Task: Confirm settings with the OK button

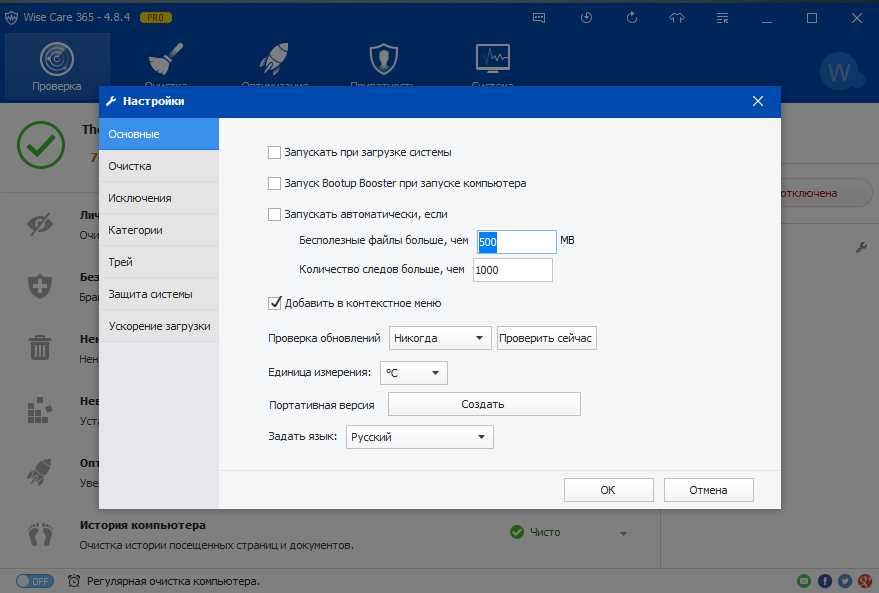Action: tap(609, 490)
